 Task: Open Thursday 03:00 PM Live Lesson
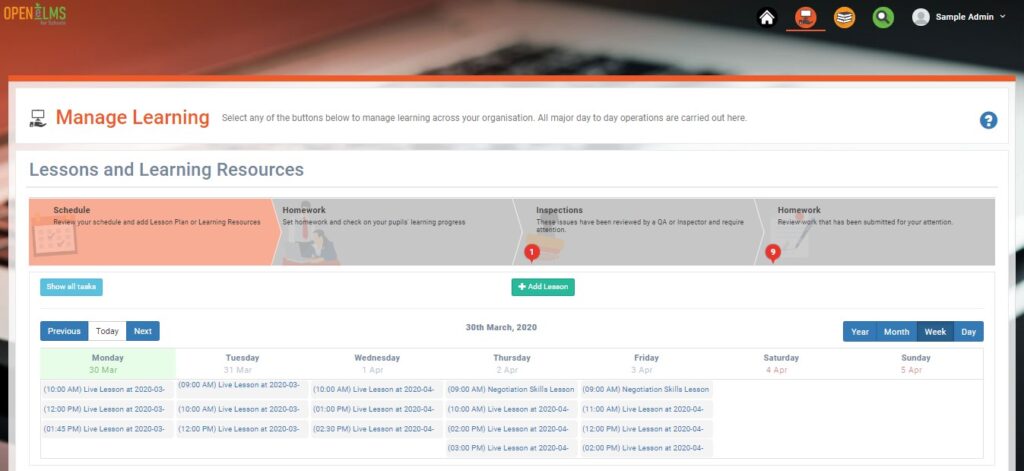click(512, 449)
